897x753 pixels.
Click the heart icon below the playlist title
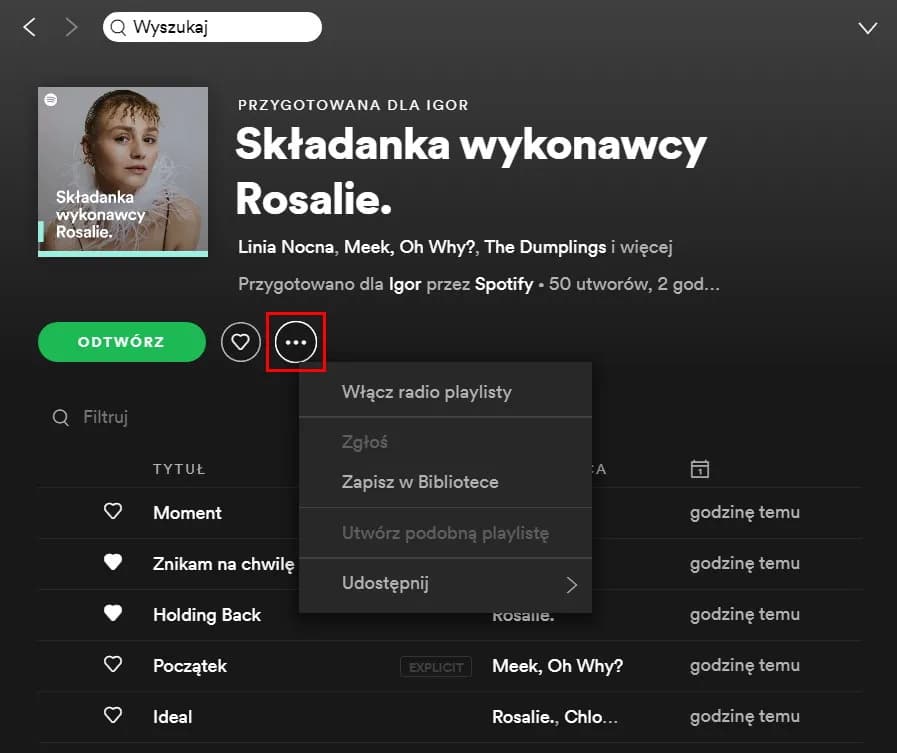240,342
